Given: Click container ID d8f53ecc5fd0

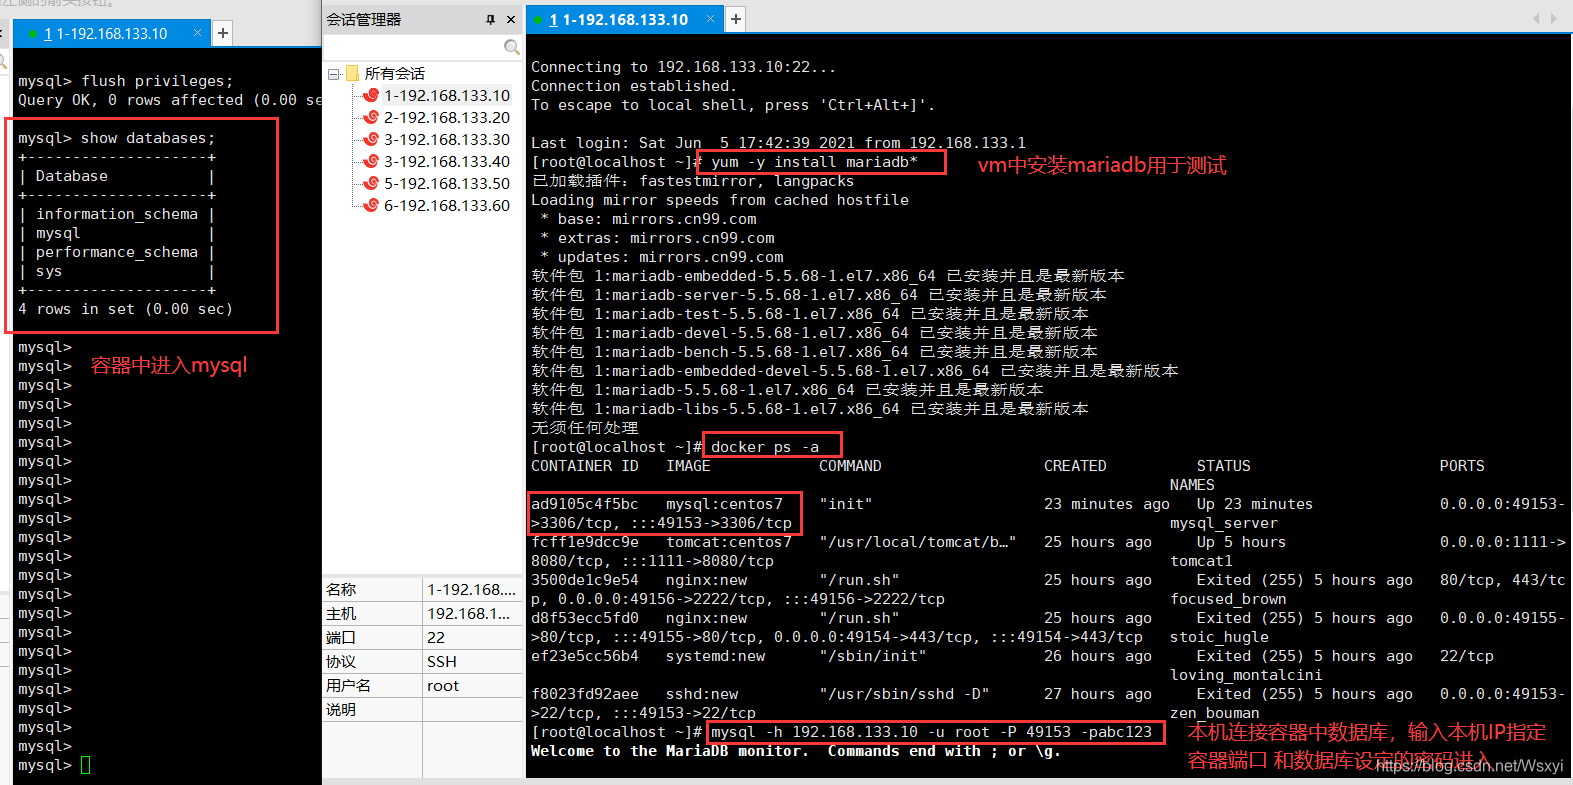Looking at the screenshot, I should click(x=585, y=618).
